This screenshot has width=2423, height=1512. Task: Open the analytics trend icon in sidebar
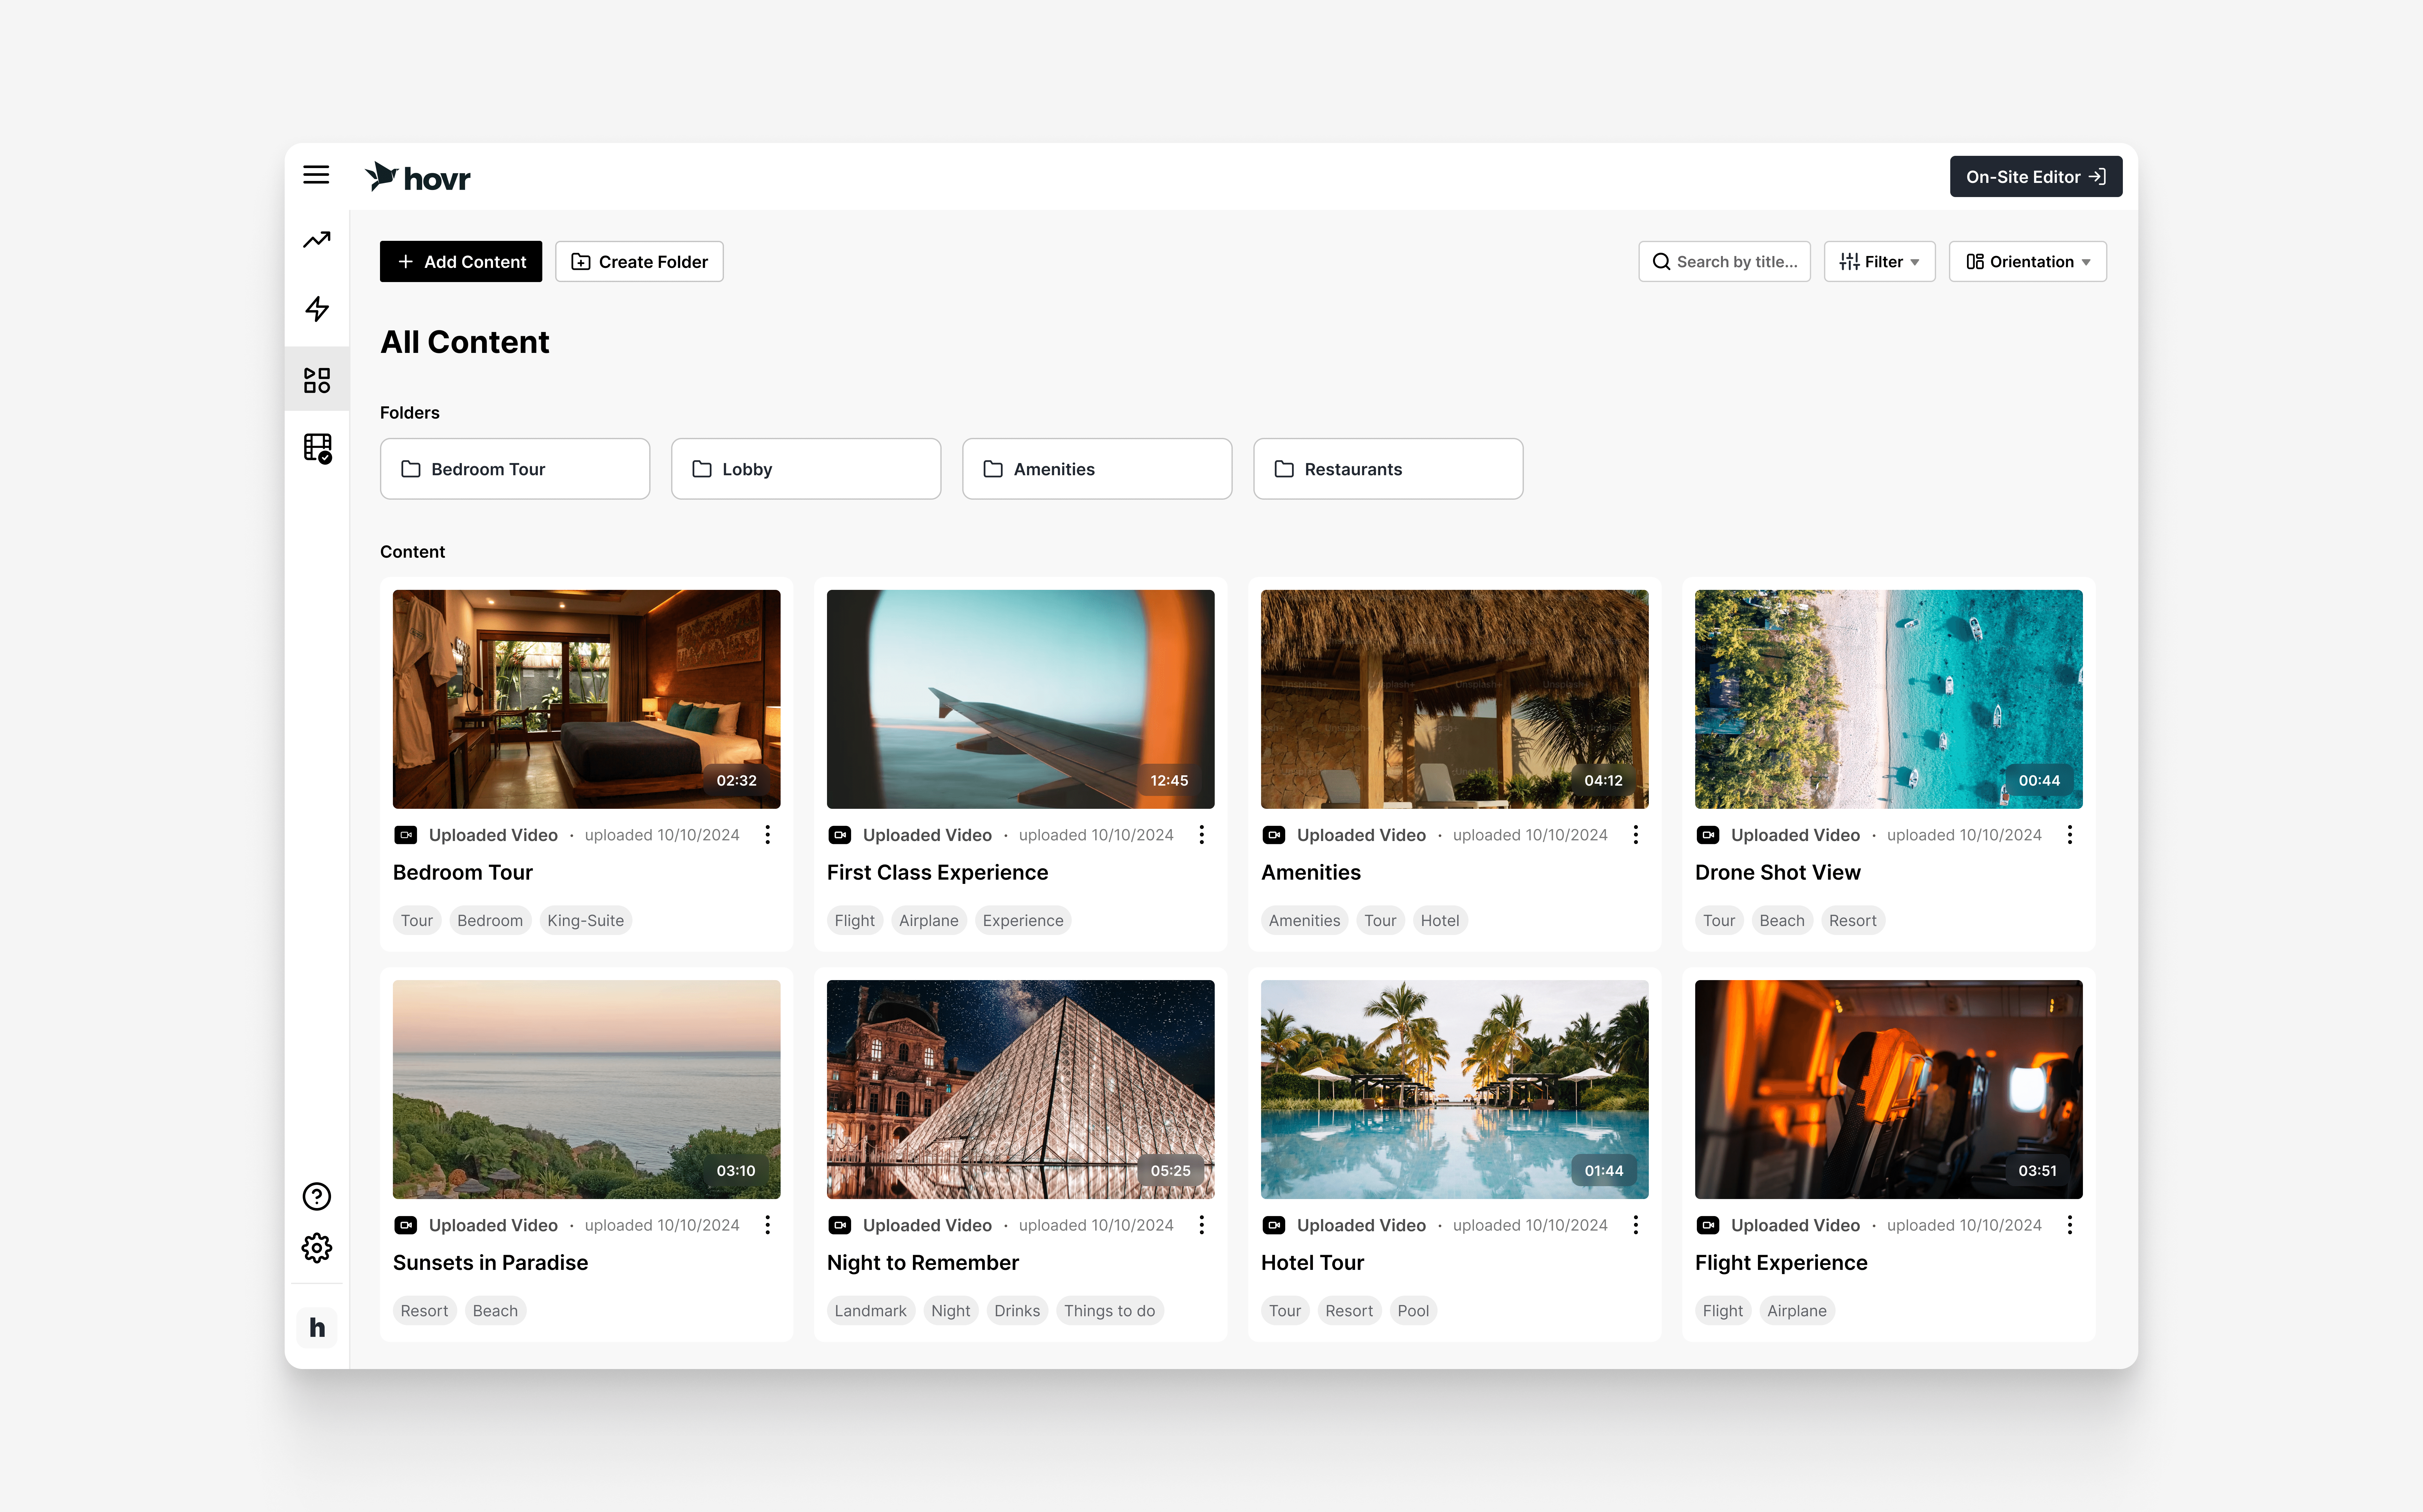[x=317, y=240]
